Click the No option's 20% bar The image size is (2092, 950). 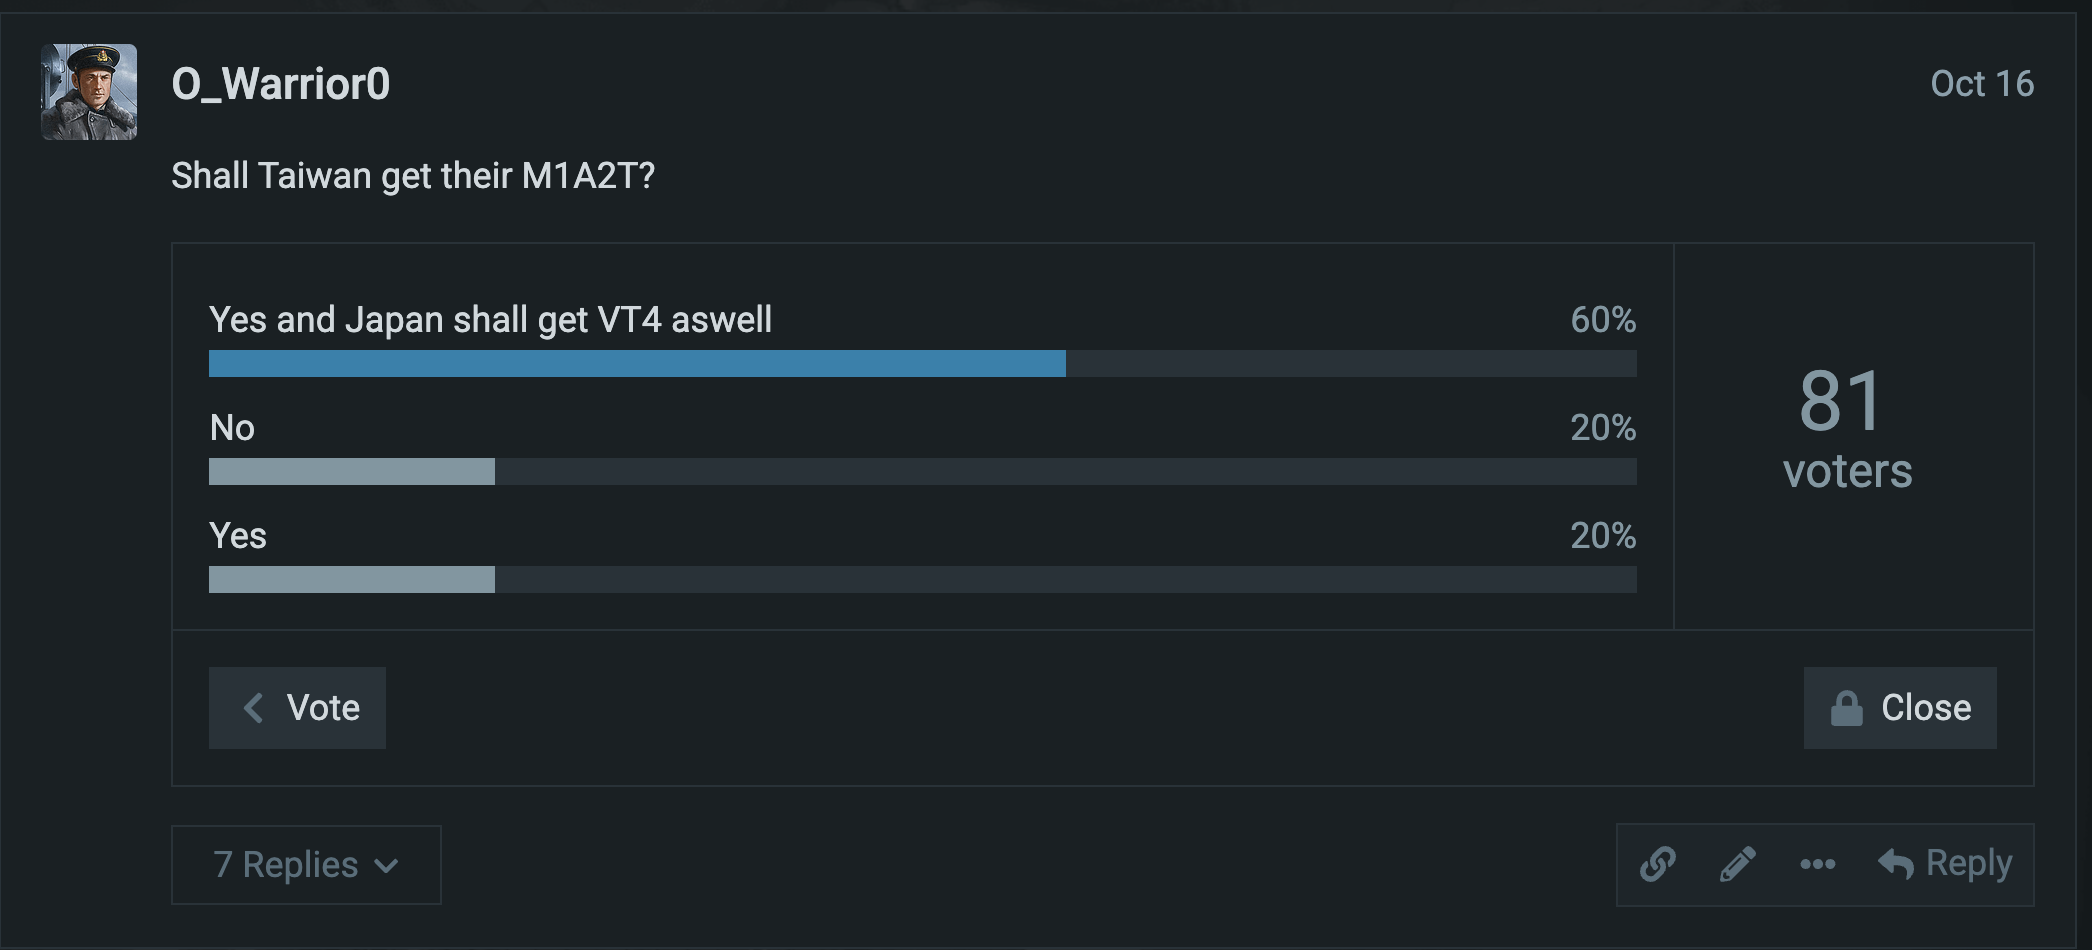352,472
